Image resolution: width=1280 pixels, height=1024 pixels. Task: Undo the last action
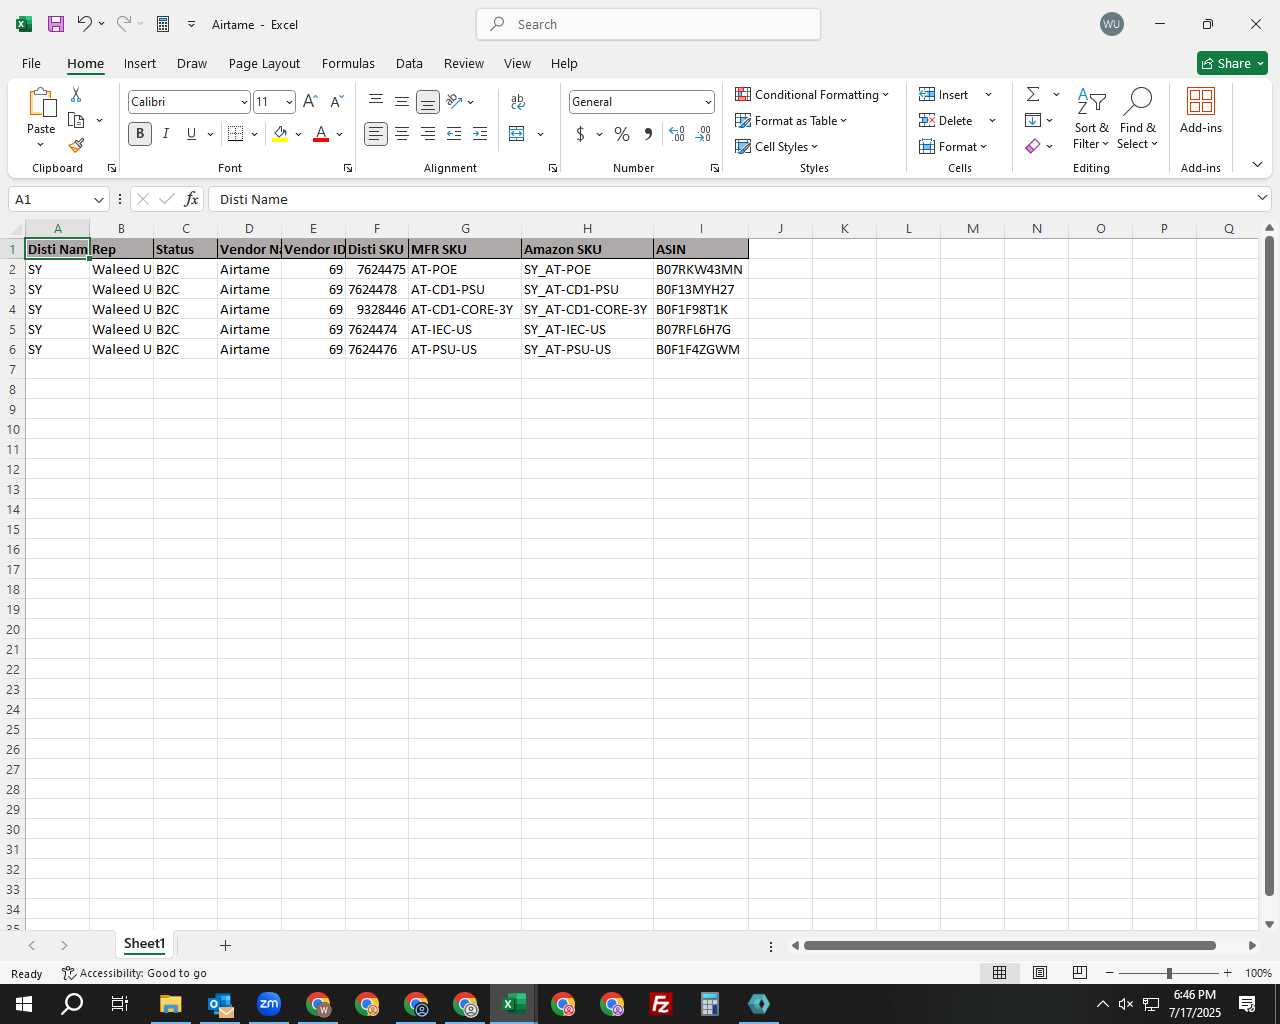pos(85,24)
